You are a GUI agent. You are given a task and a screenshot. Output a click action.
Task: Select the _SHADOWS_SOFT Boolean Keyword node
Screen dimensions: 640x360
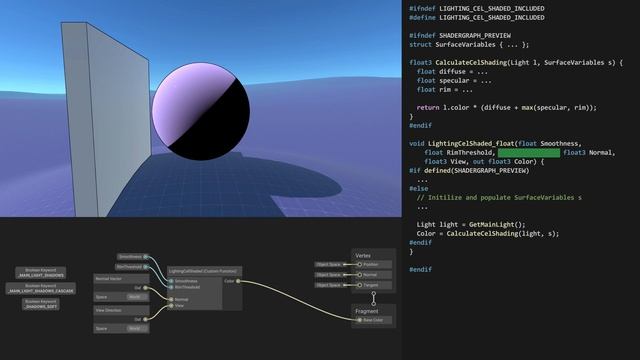tap(40, 304)
